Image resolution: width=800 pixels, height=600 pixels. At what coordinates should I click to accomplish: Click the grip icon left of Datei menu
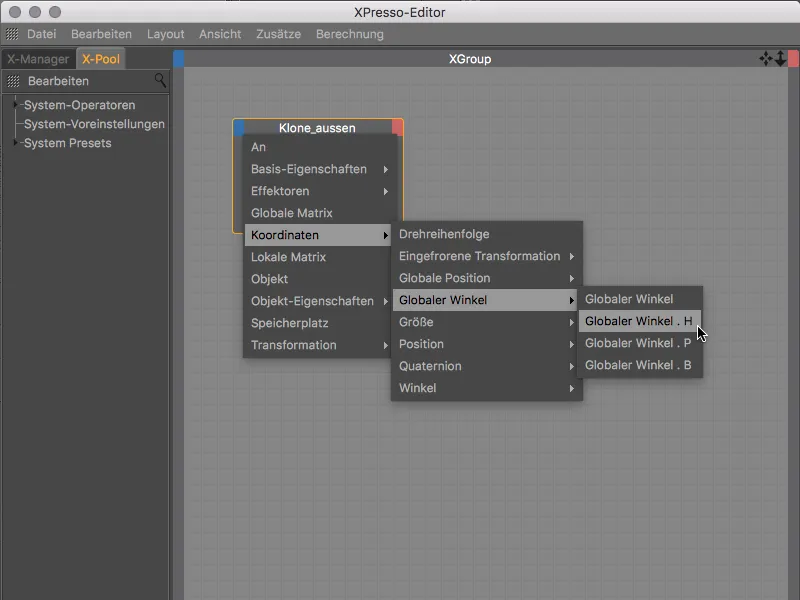pyautogui.click(x=12, y=34)
